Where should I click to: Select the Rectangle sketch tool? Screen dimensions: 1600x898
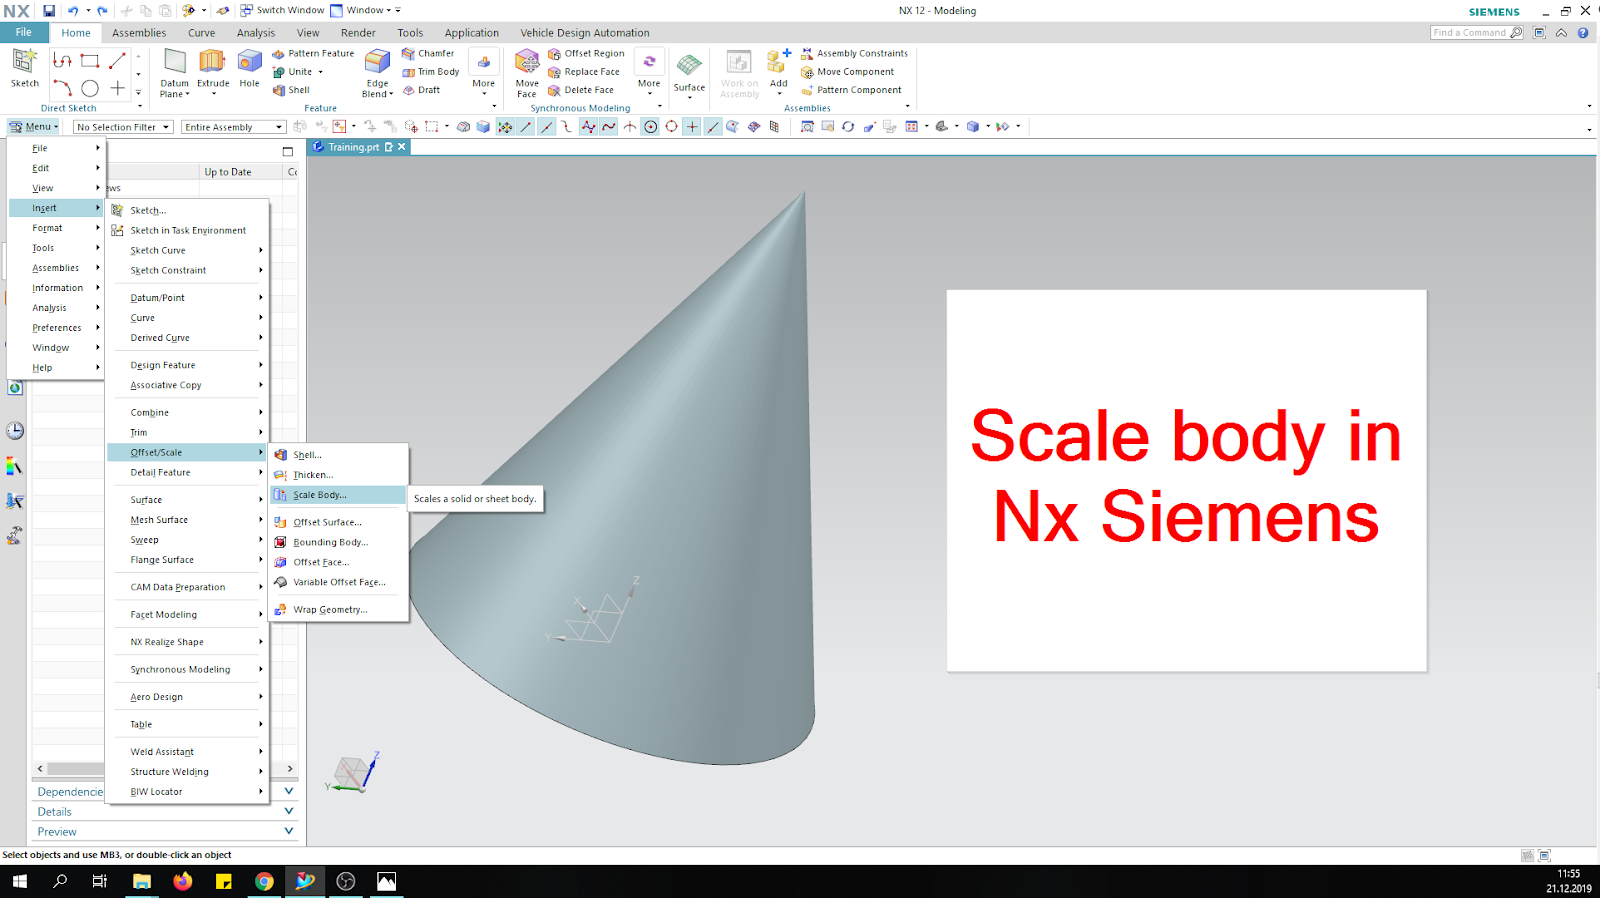tap(90, 61)
